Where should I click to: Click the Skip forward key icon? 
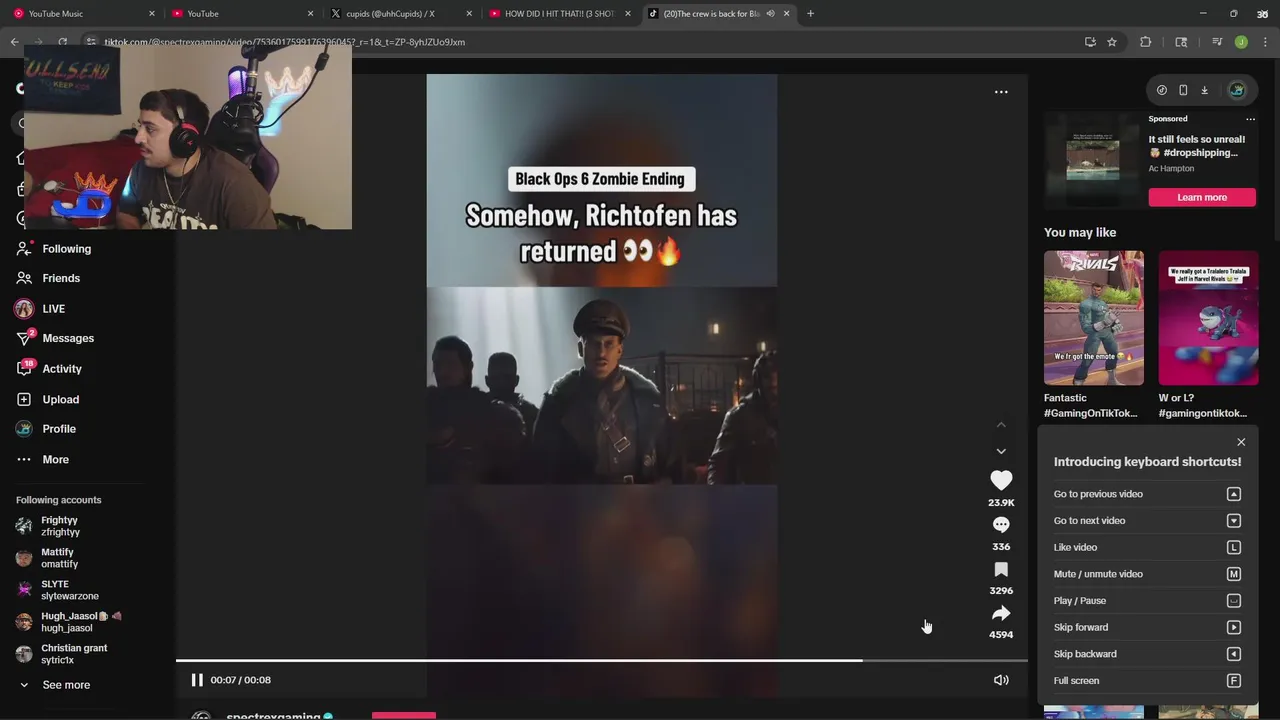(1234, 627)
